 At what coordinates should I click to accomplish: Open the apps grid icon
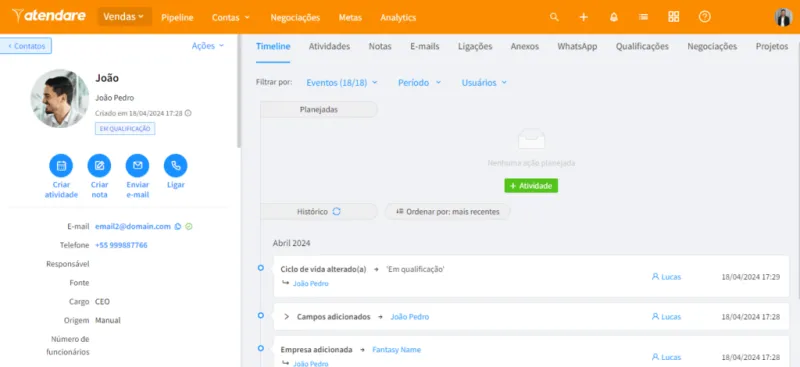pyautogui.click(x=673, y=17)
